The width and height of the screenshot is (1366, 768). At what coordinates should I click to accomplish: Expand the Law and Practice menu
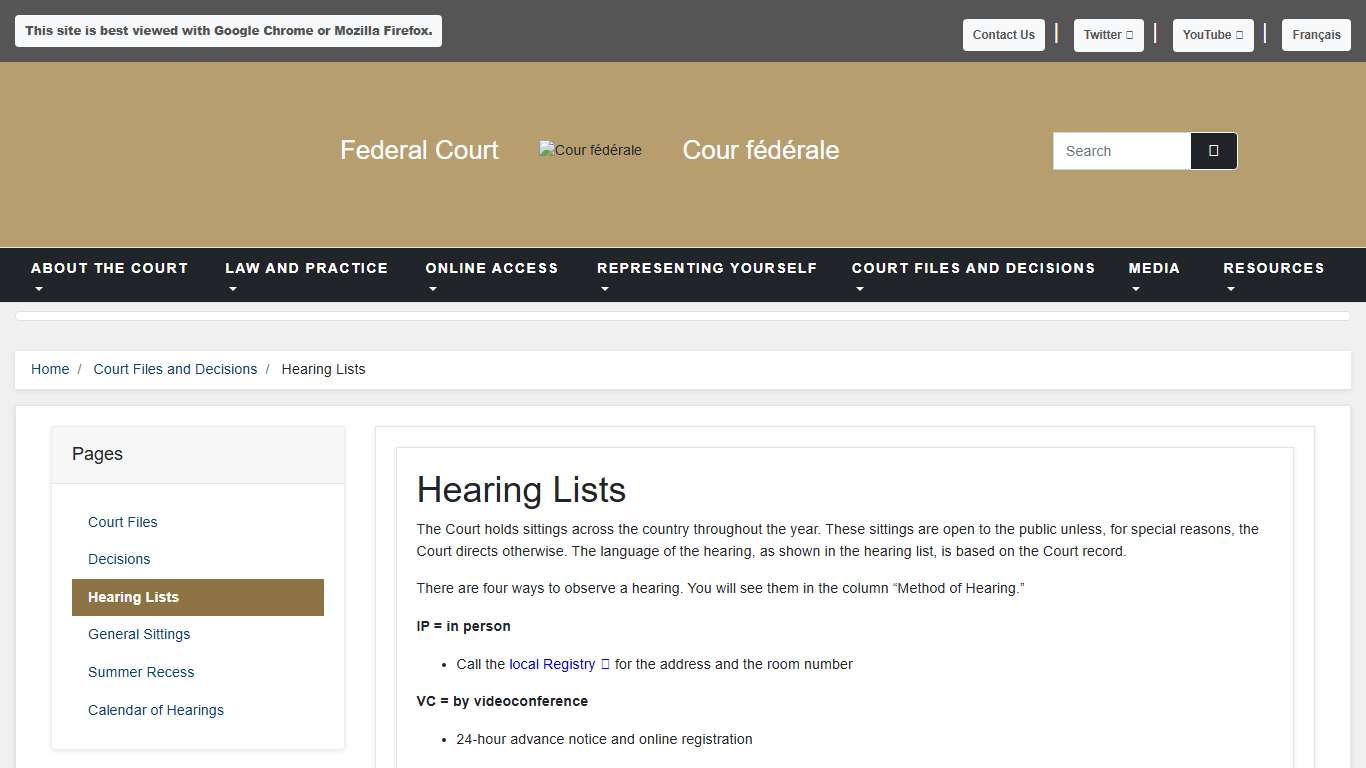click(307, 268)
